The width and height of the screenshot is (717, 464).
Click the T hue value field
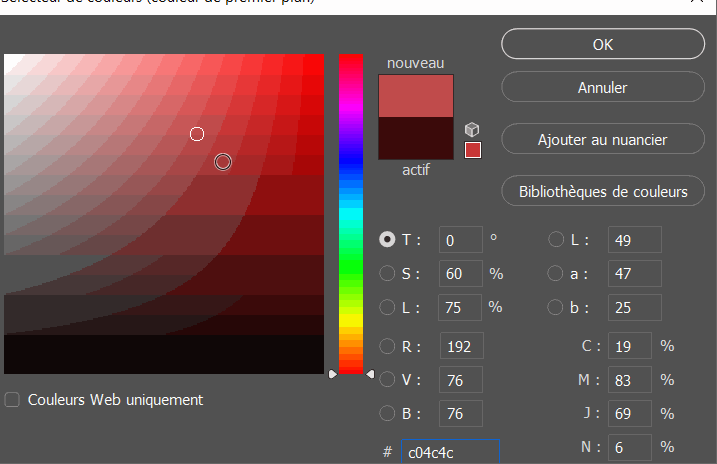click(x=460, y=240)
